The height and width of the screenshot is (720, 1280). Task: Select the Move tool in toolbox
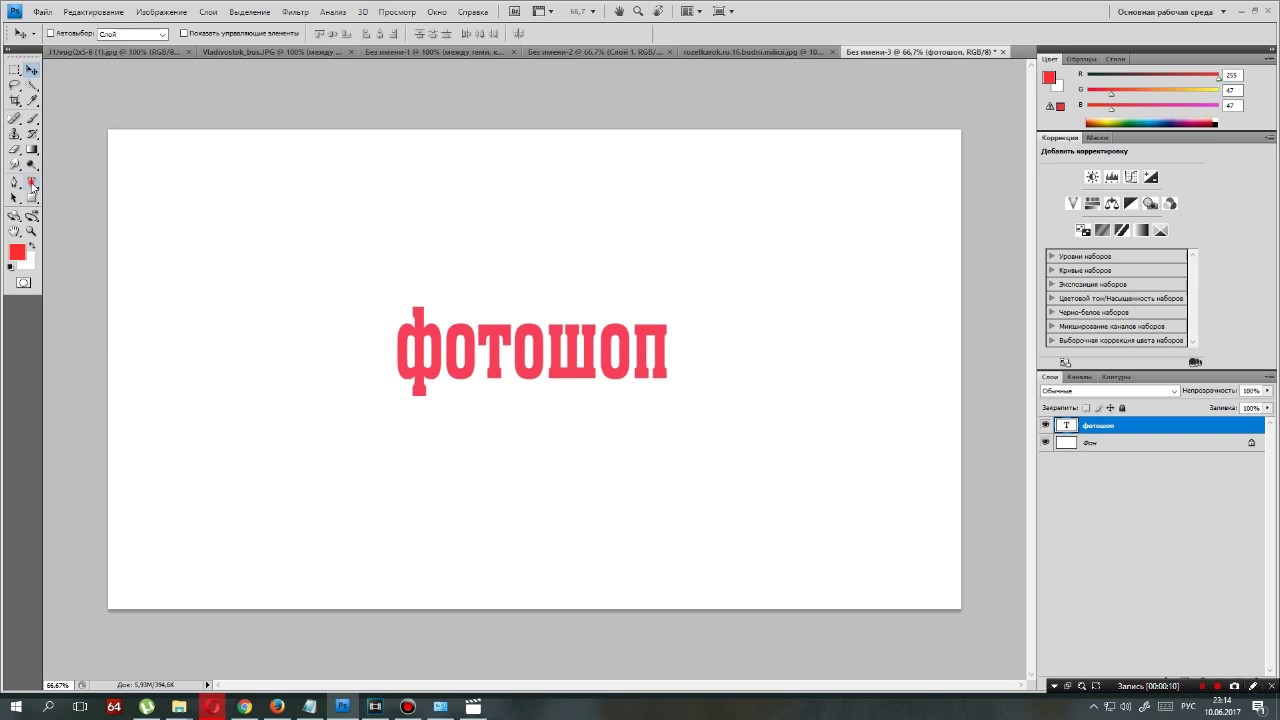click(x=32, y=70)
